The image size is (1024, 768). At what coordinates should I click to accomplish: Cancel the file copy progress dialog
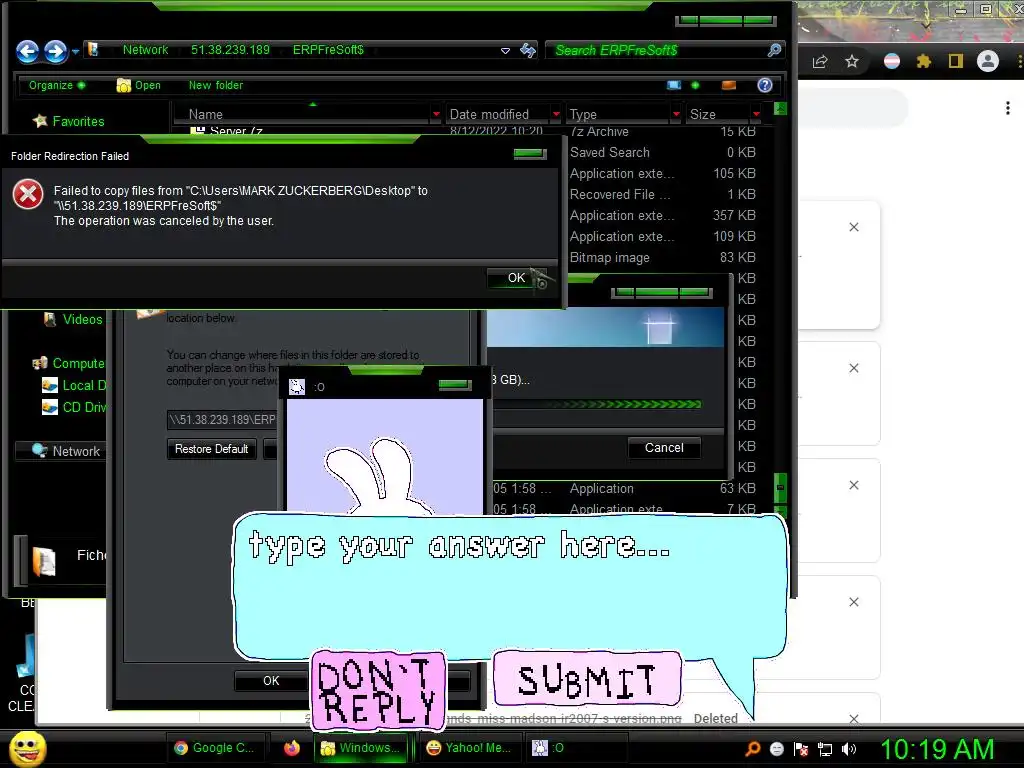[x=664, y=447]
